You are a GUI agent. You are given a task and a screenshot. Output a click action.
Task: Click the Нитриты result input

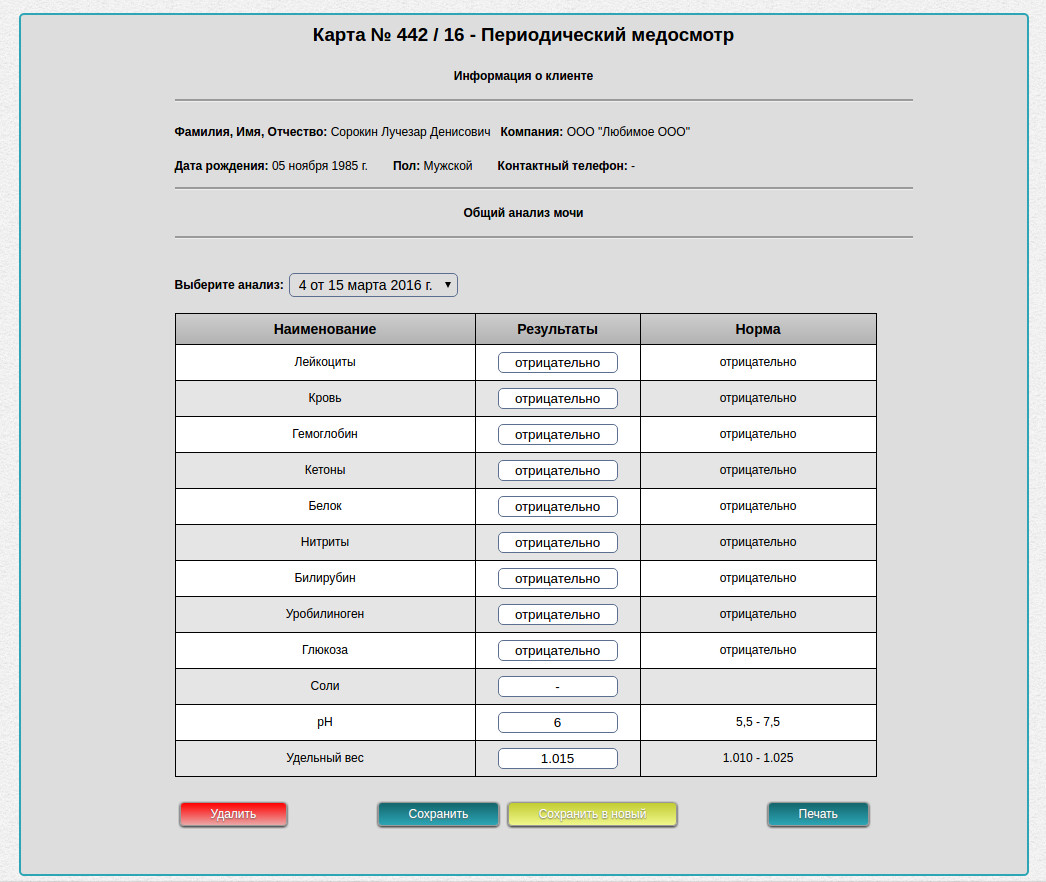pyautogui.click(x=557, y=543)
